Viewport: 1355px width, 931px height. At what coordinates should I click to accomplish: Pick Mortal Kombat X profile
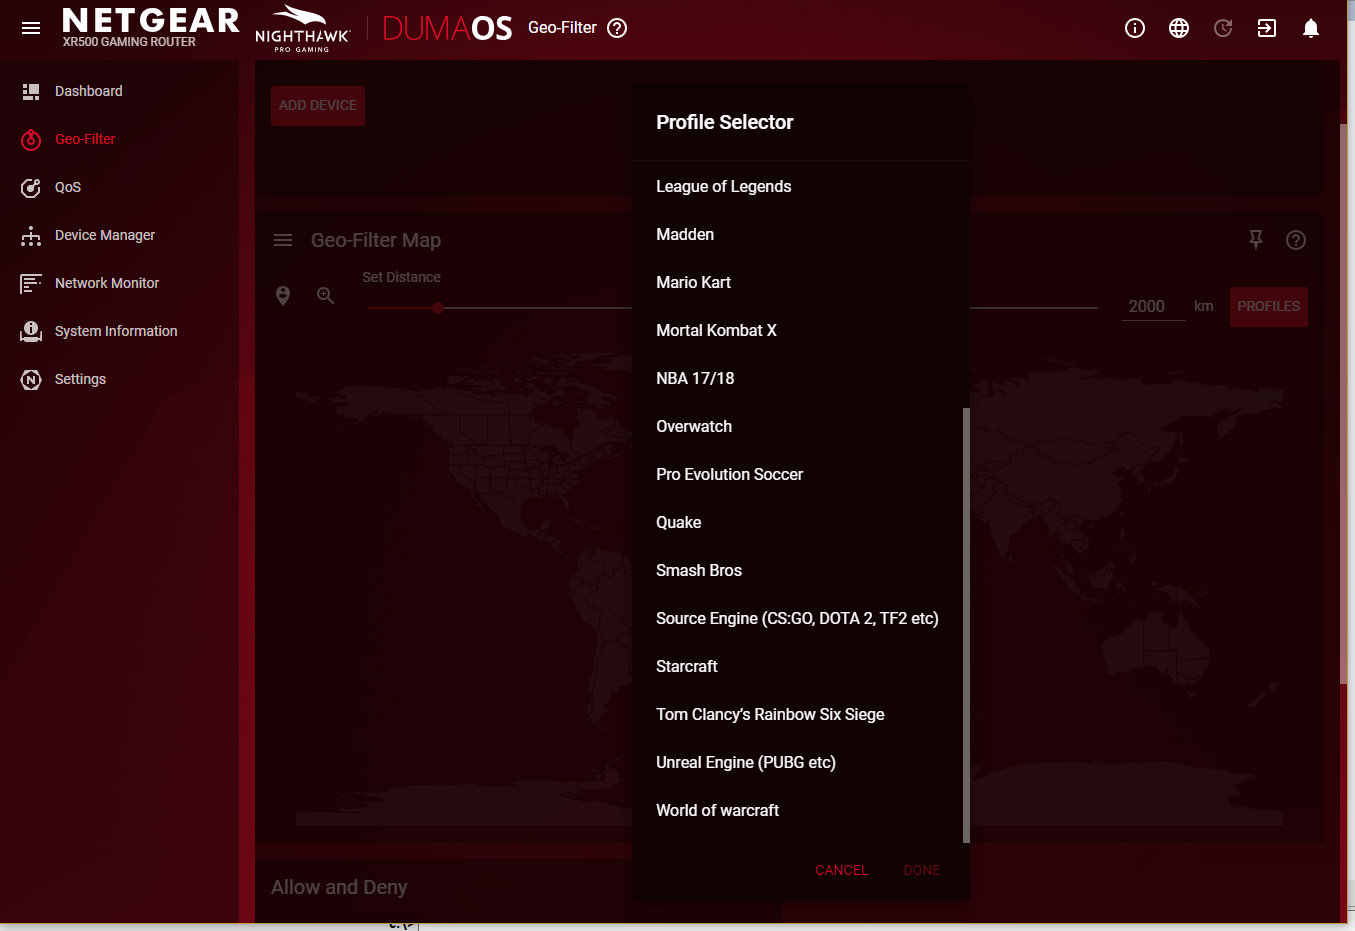(797, 330)
